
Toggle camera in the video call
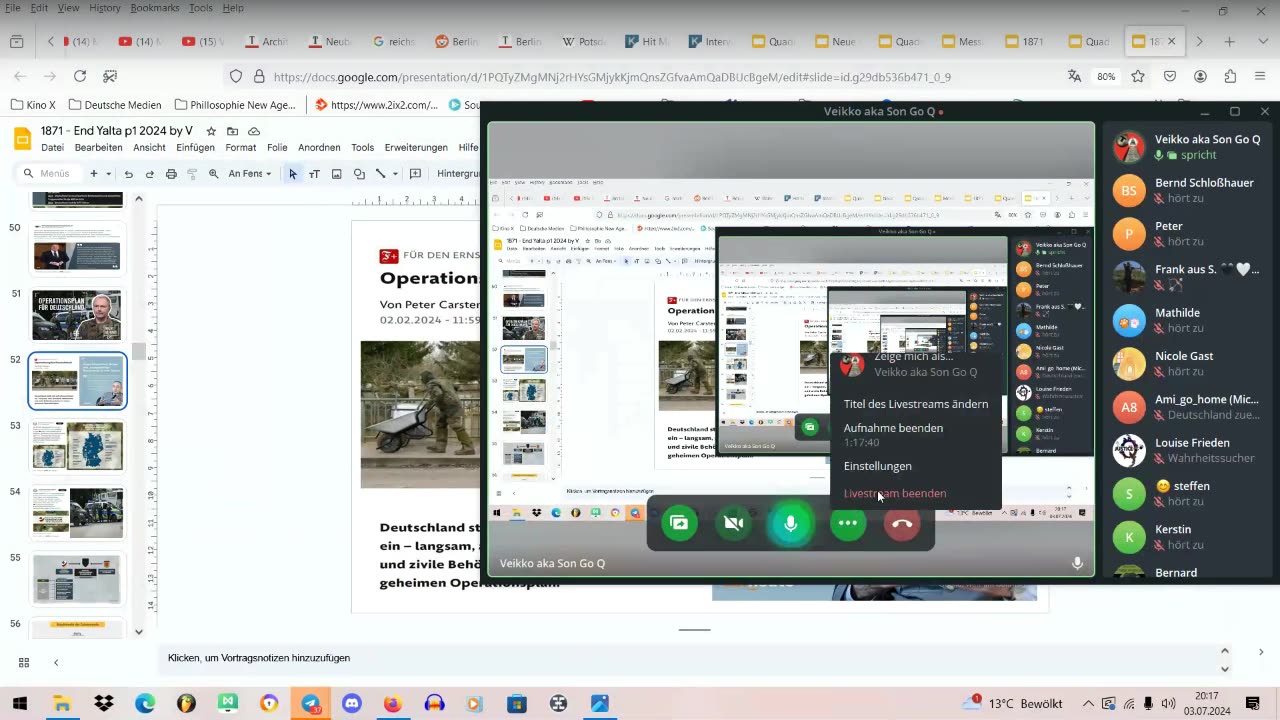pyautogui.click(x=733, y=522)
